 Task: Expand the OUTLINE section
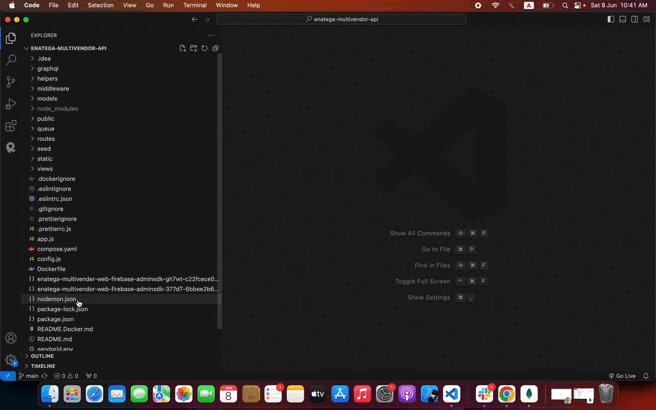click(42, 356)
